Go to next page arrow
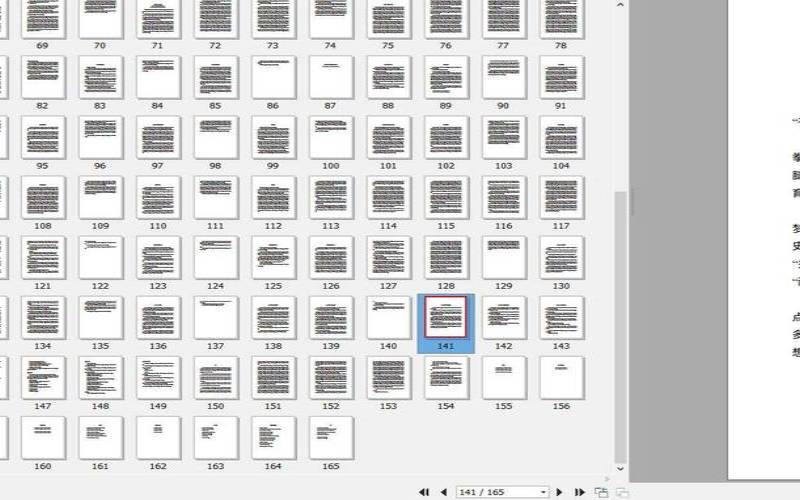The image size is (800, 500). click(x=559, y=492)
